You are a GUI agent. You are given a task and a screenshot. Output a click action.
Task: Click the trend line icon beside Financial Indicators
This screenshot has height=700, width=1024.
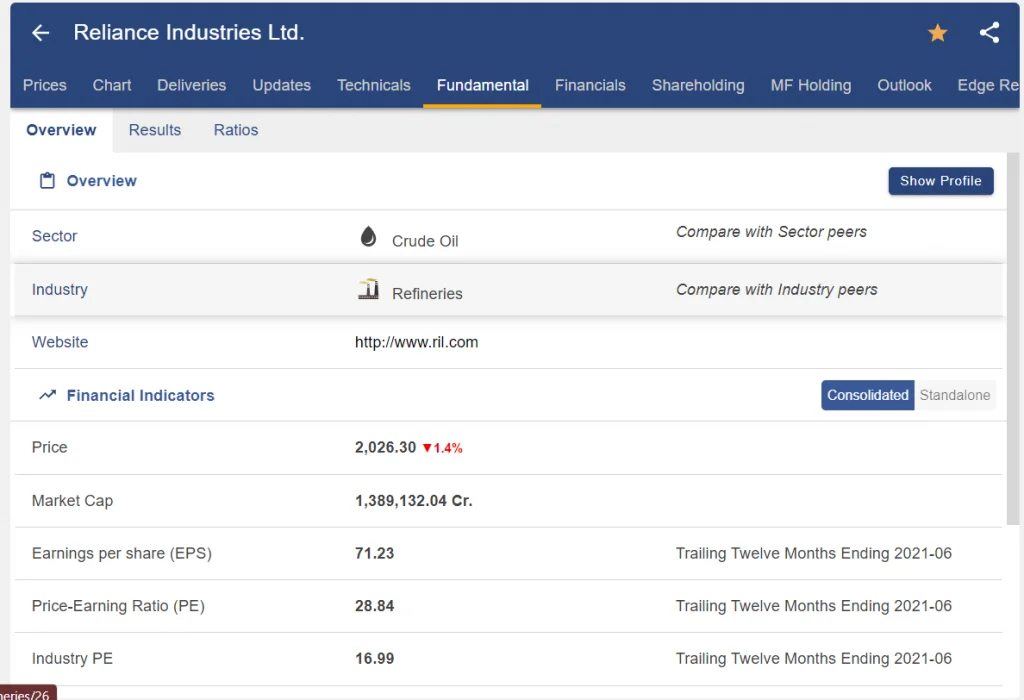(x=48, y=395)
